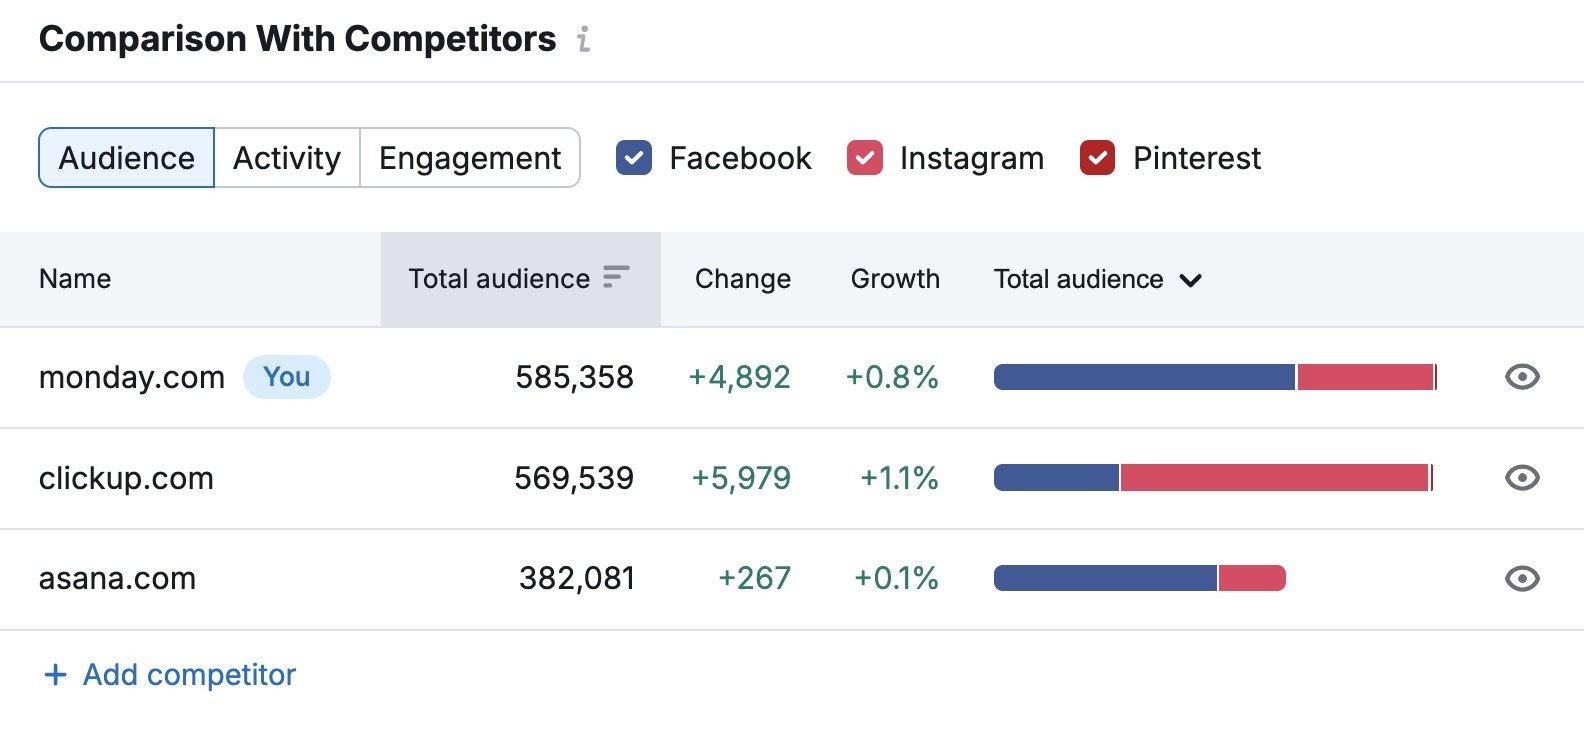The width and height of the screenshot is (1584, 734).
Task: Click the Growth column header
Action: [894, 279]
